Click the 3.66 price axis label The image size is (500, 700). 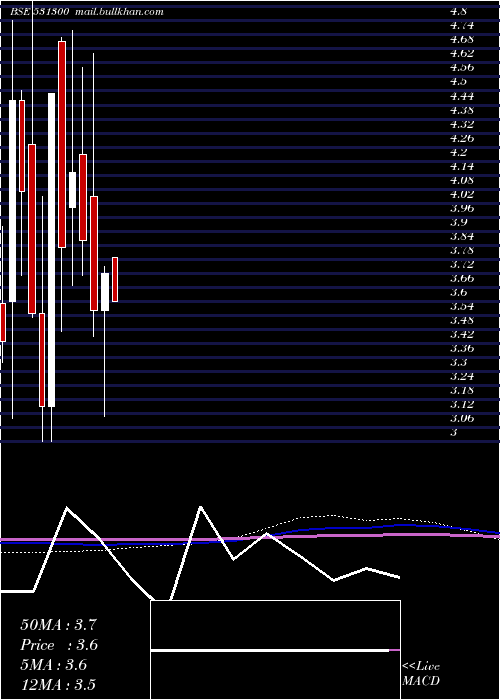[x=462, y=278]
